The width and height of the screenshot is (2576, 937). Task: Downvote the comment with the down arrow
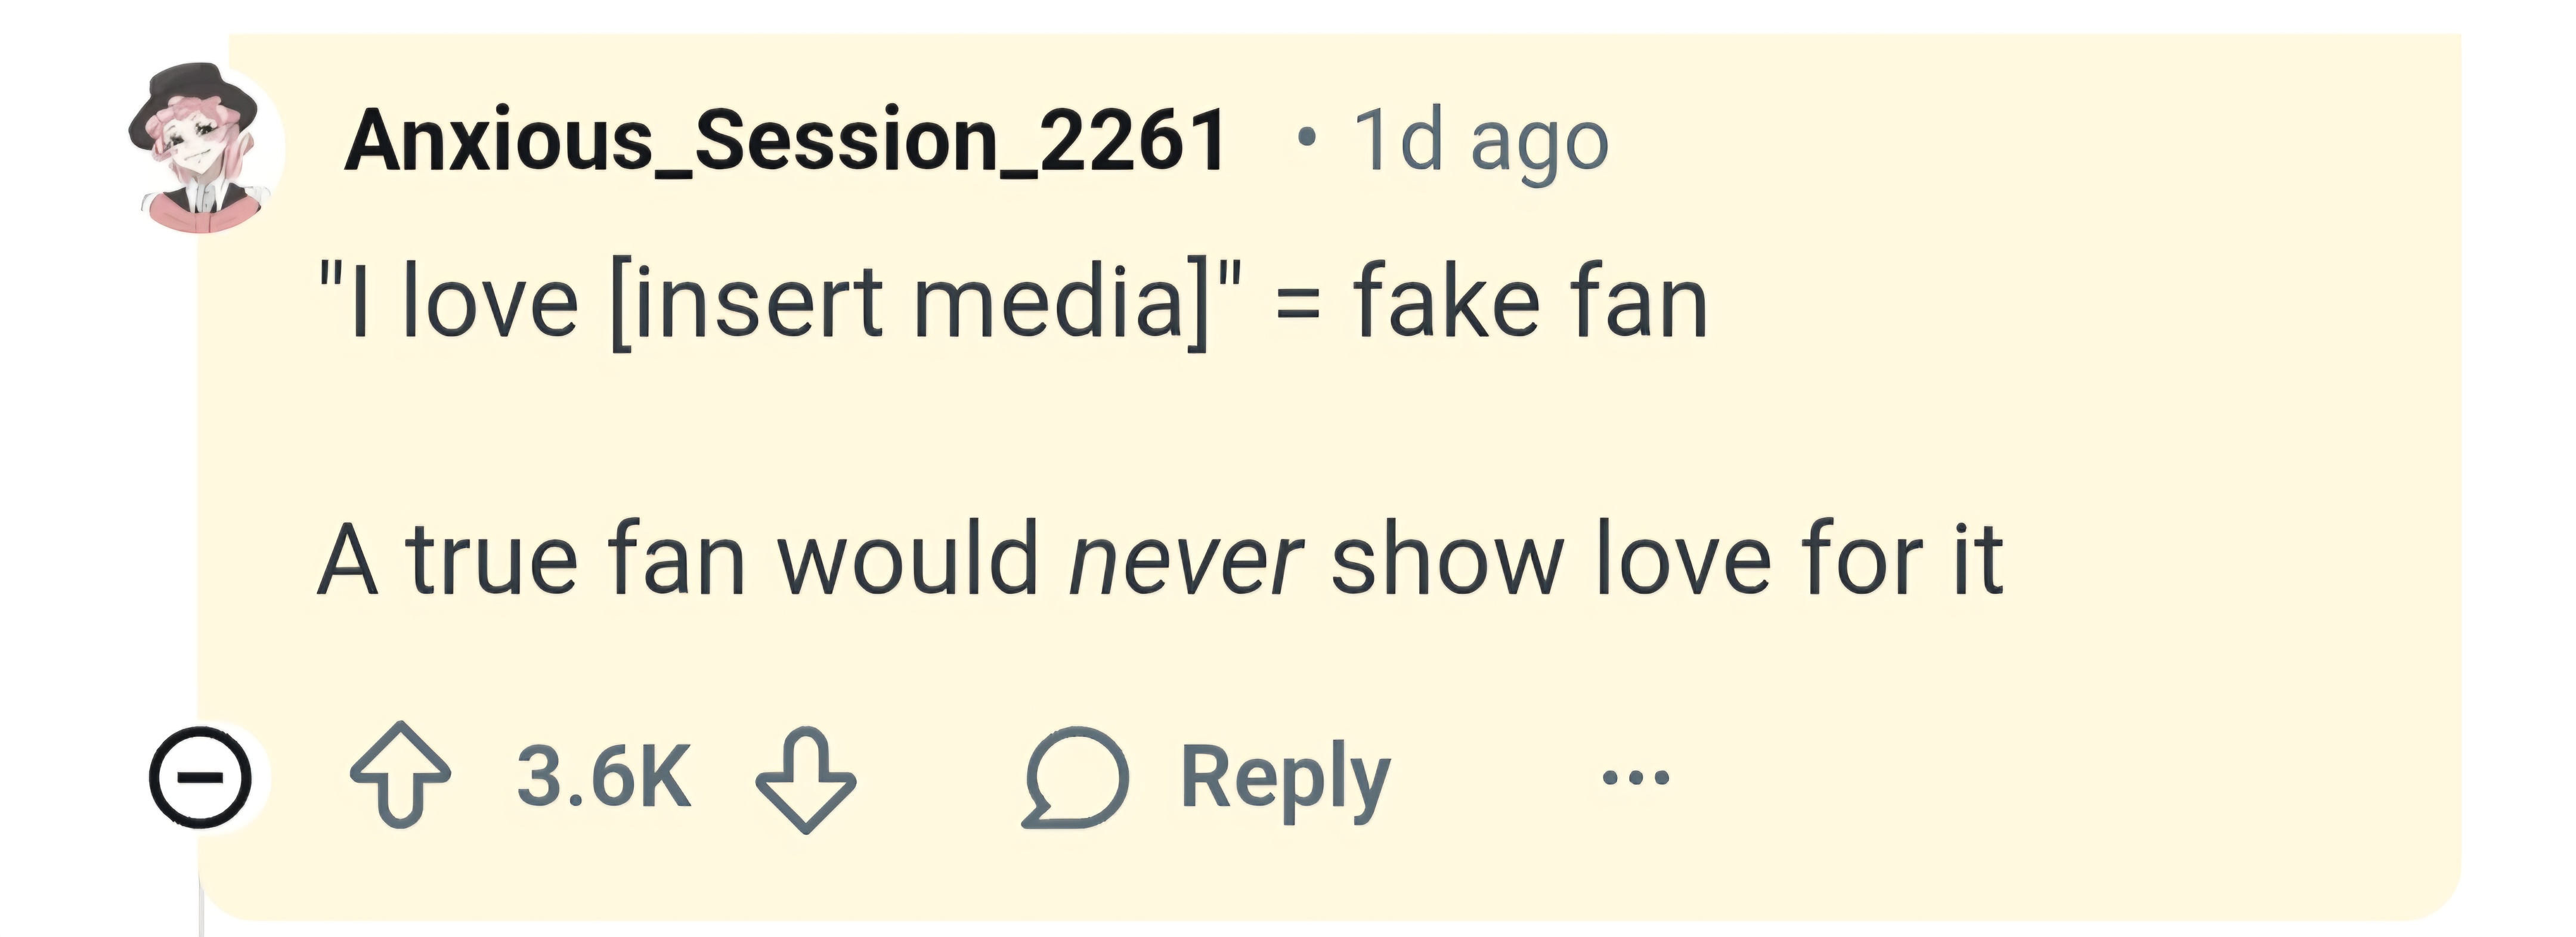click(x=805, y=779)
